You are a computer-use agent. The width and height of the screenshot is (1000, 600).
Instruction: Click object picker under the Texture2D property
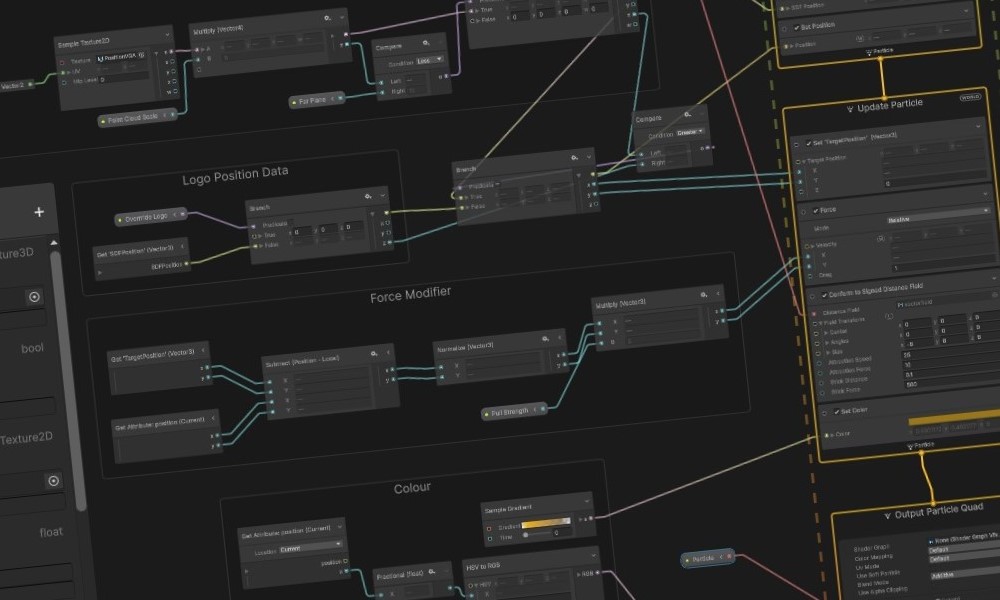pyautogui.click(x=54, y=481)
